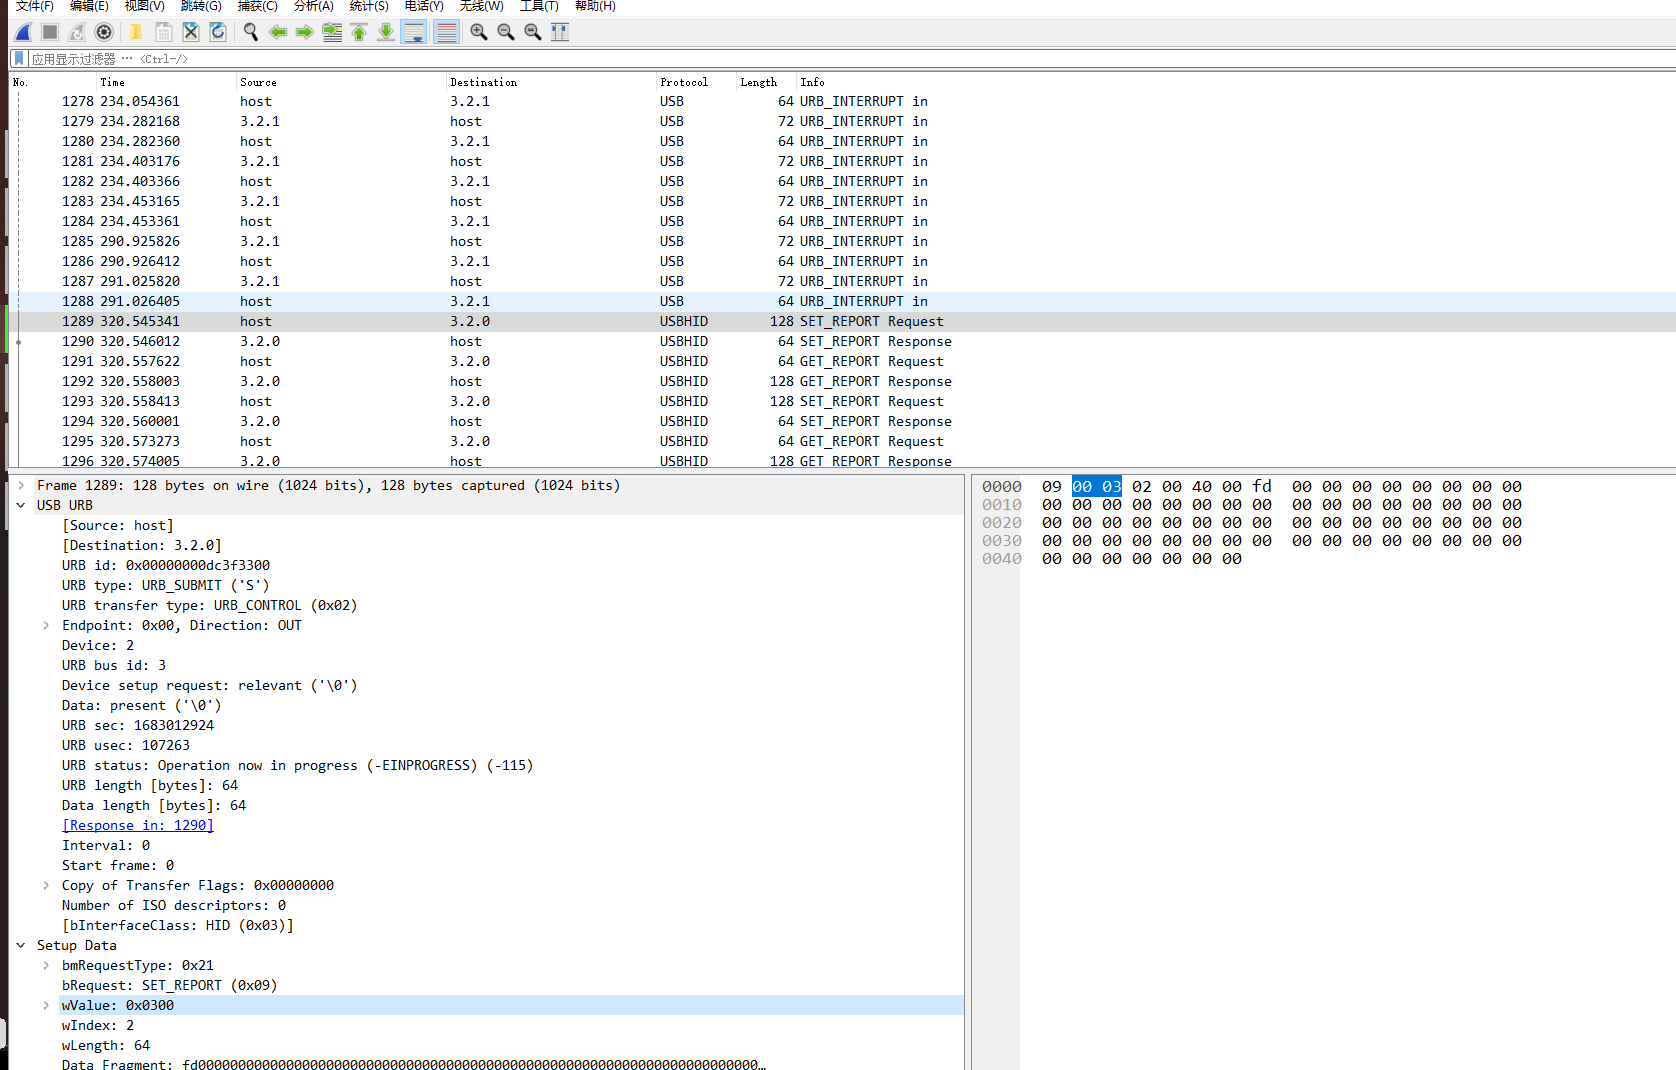Open the 统计(S) menu

point(369,6)
